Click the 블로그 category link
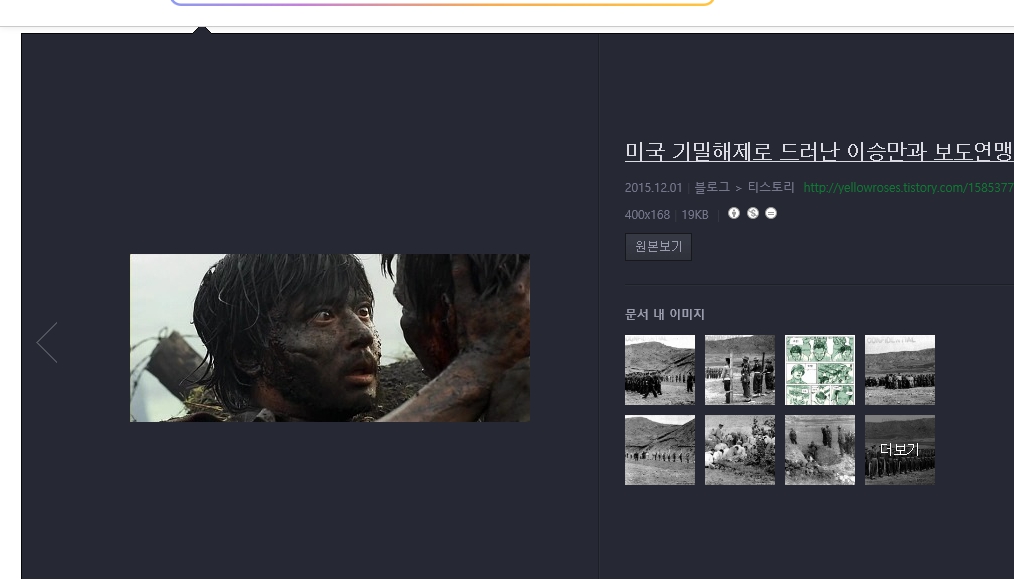Viewport: 1014px width, 580px height. coord(711,188)
